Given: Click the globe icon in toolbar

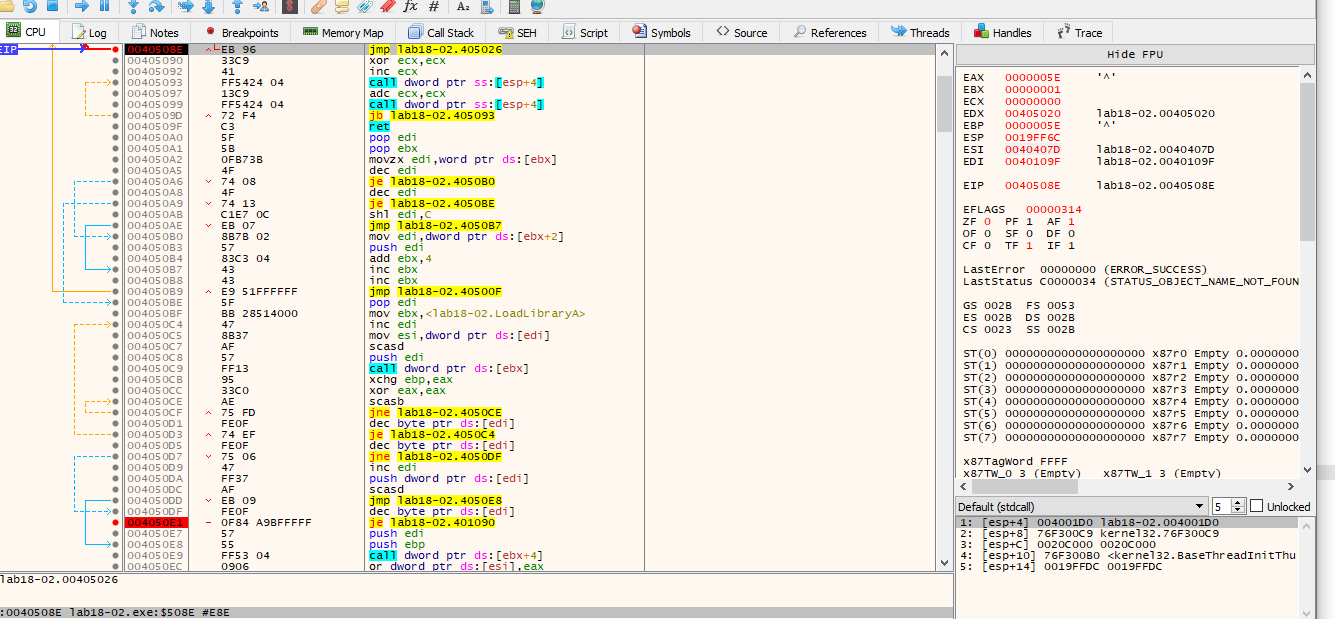Looking at the screenshot, I should pyautogui.click(x=537, y=6).
